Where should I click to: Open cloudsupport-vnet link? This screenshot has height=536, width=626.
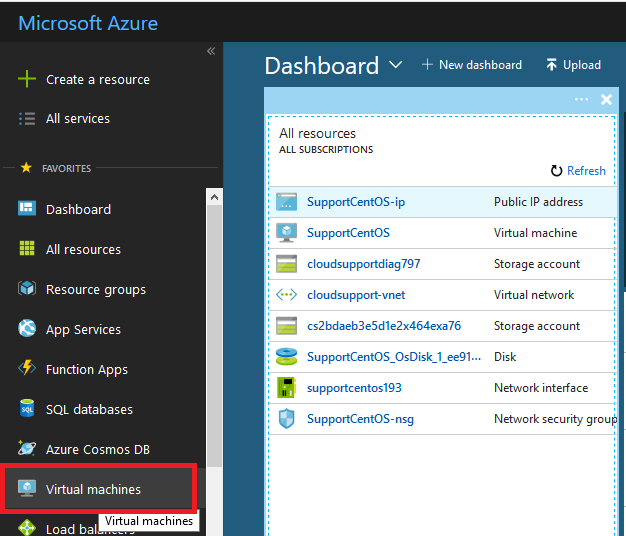pyautogui.click(x=356, y=295)
